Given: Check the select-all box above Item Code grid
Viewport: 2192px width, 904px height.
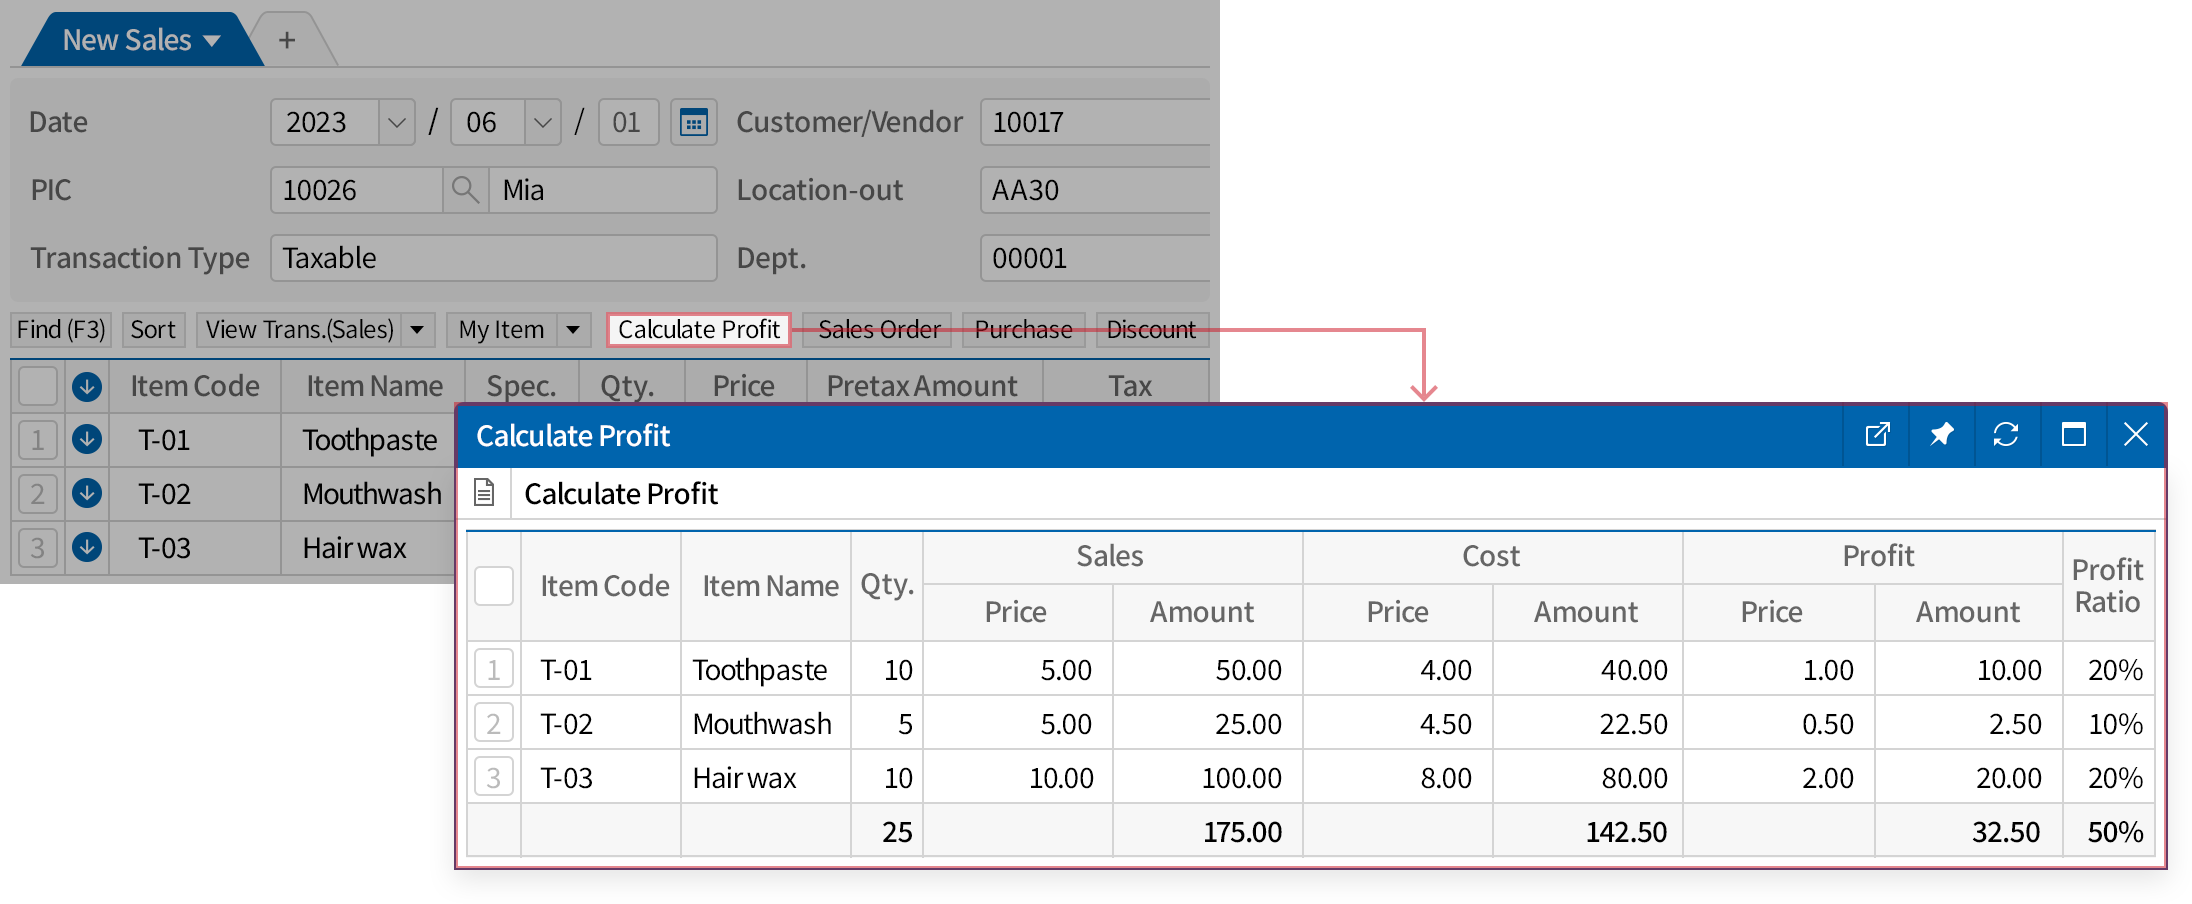Looking at the screenshot, I should (x=36, y=385).
